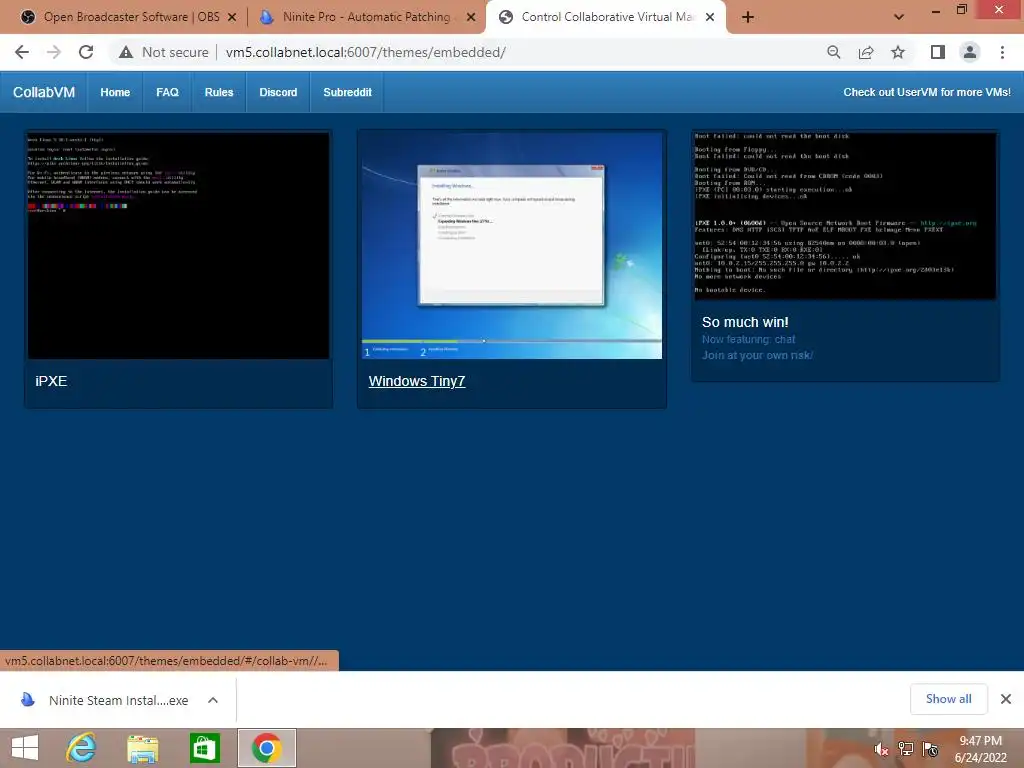The image size is (1024, 768).
Task: Open the iPXE VM thumbnail
Action: (x=178, y=246)
